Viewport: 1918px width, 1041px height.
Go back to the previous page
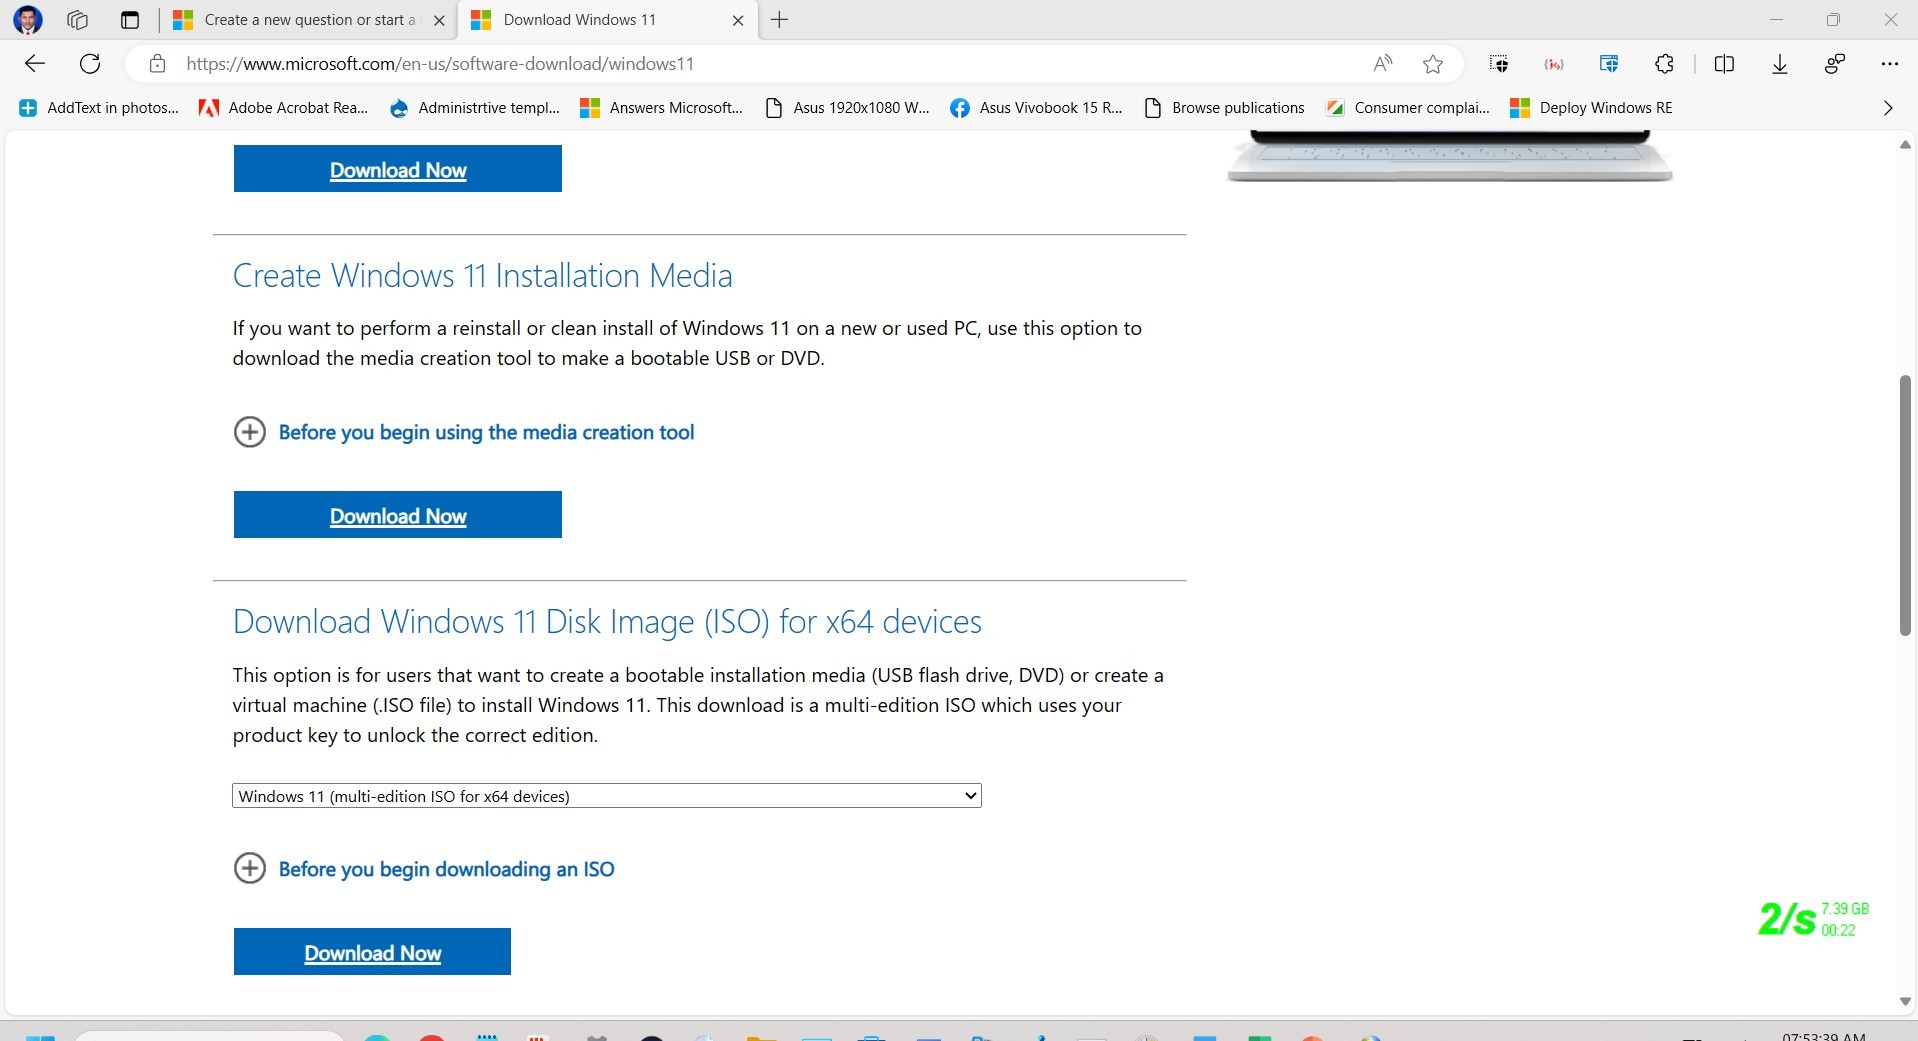(x=35, y=64)
